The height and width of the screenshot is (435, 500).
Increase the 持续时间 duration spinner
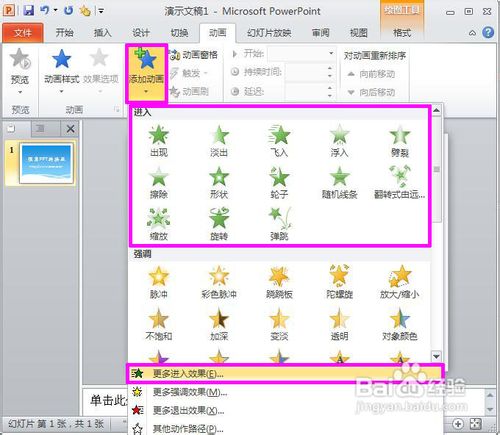pyautogui.click(x=330, y=68)
